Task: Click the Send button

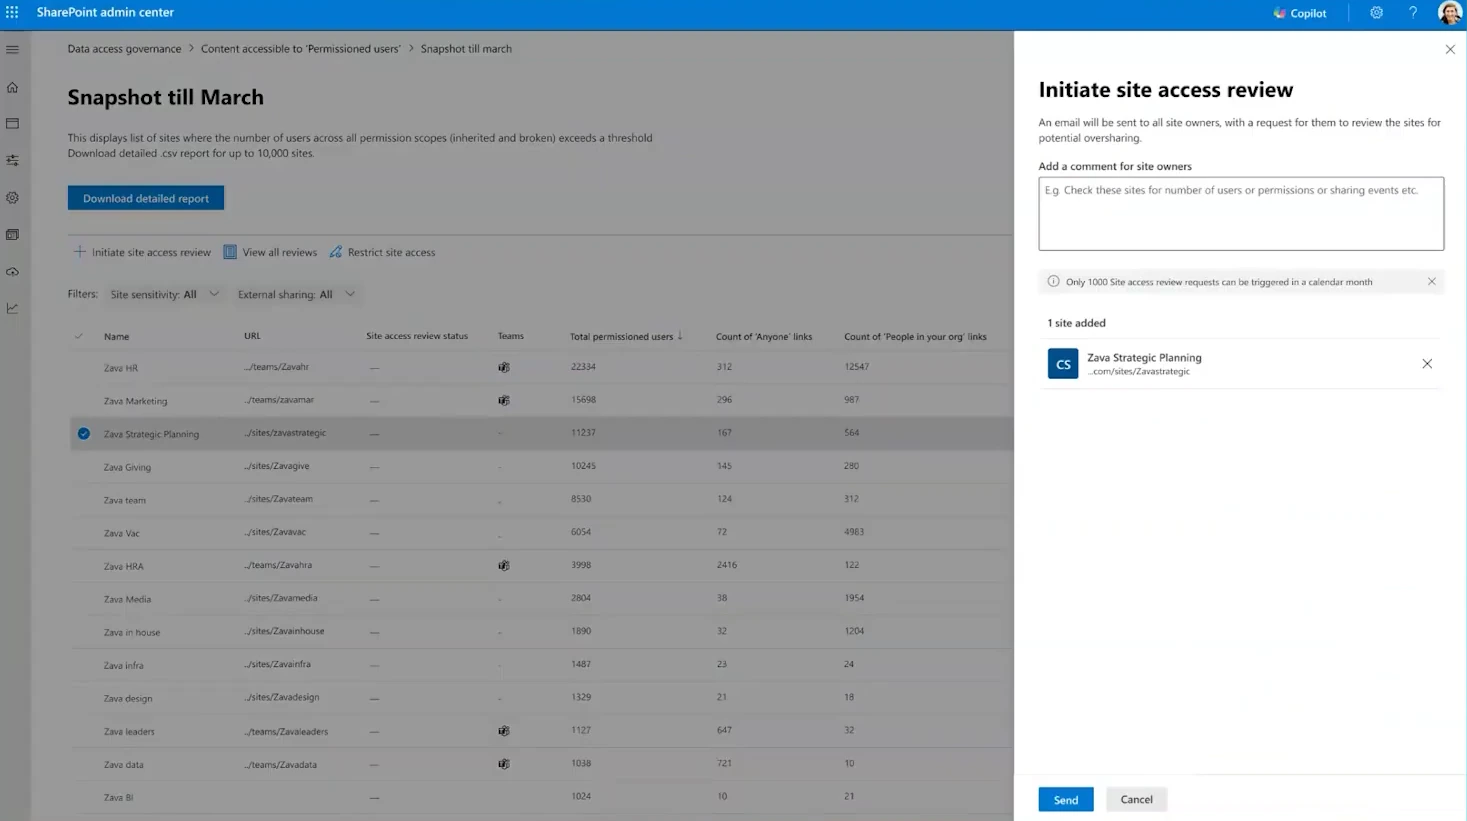Action: pyautogui.click(x=1066, y=800)
